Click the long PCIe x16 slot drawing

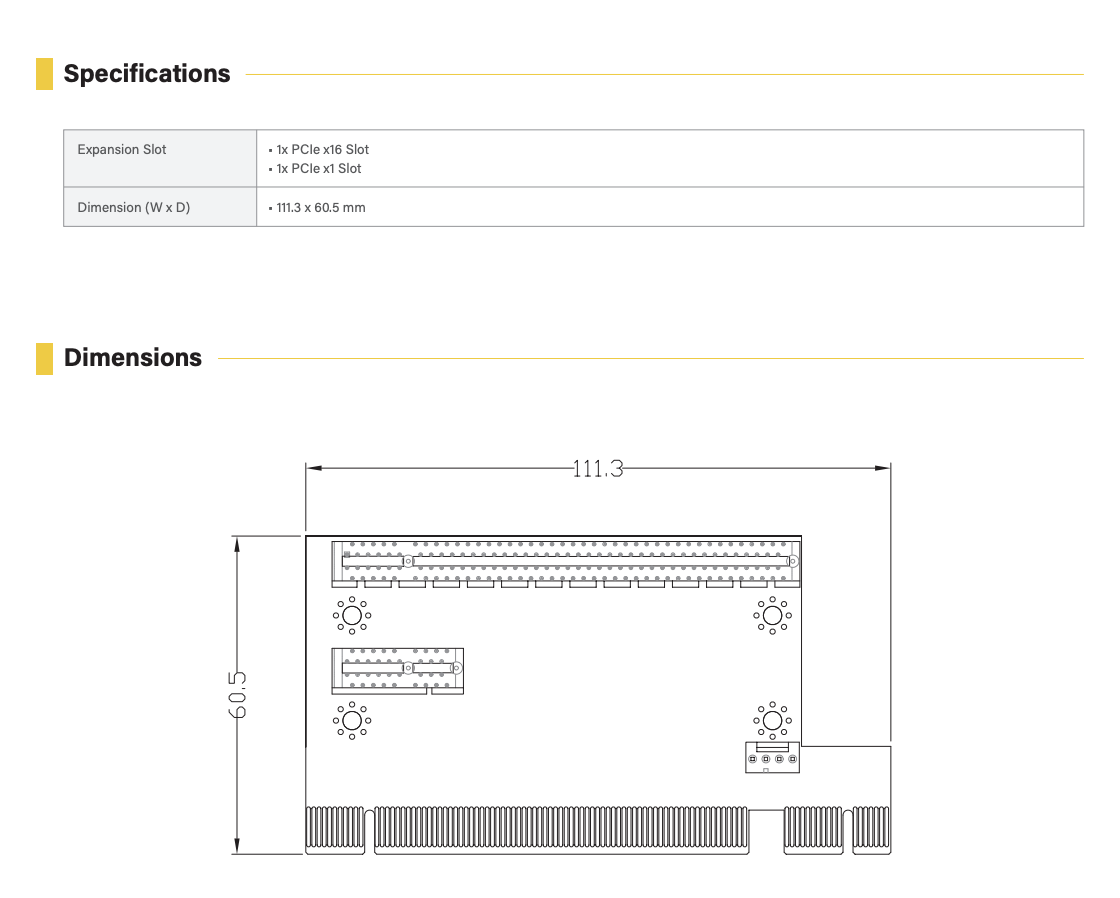(567, 562)
